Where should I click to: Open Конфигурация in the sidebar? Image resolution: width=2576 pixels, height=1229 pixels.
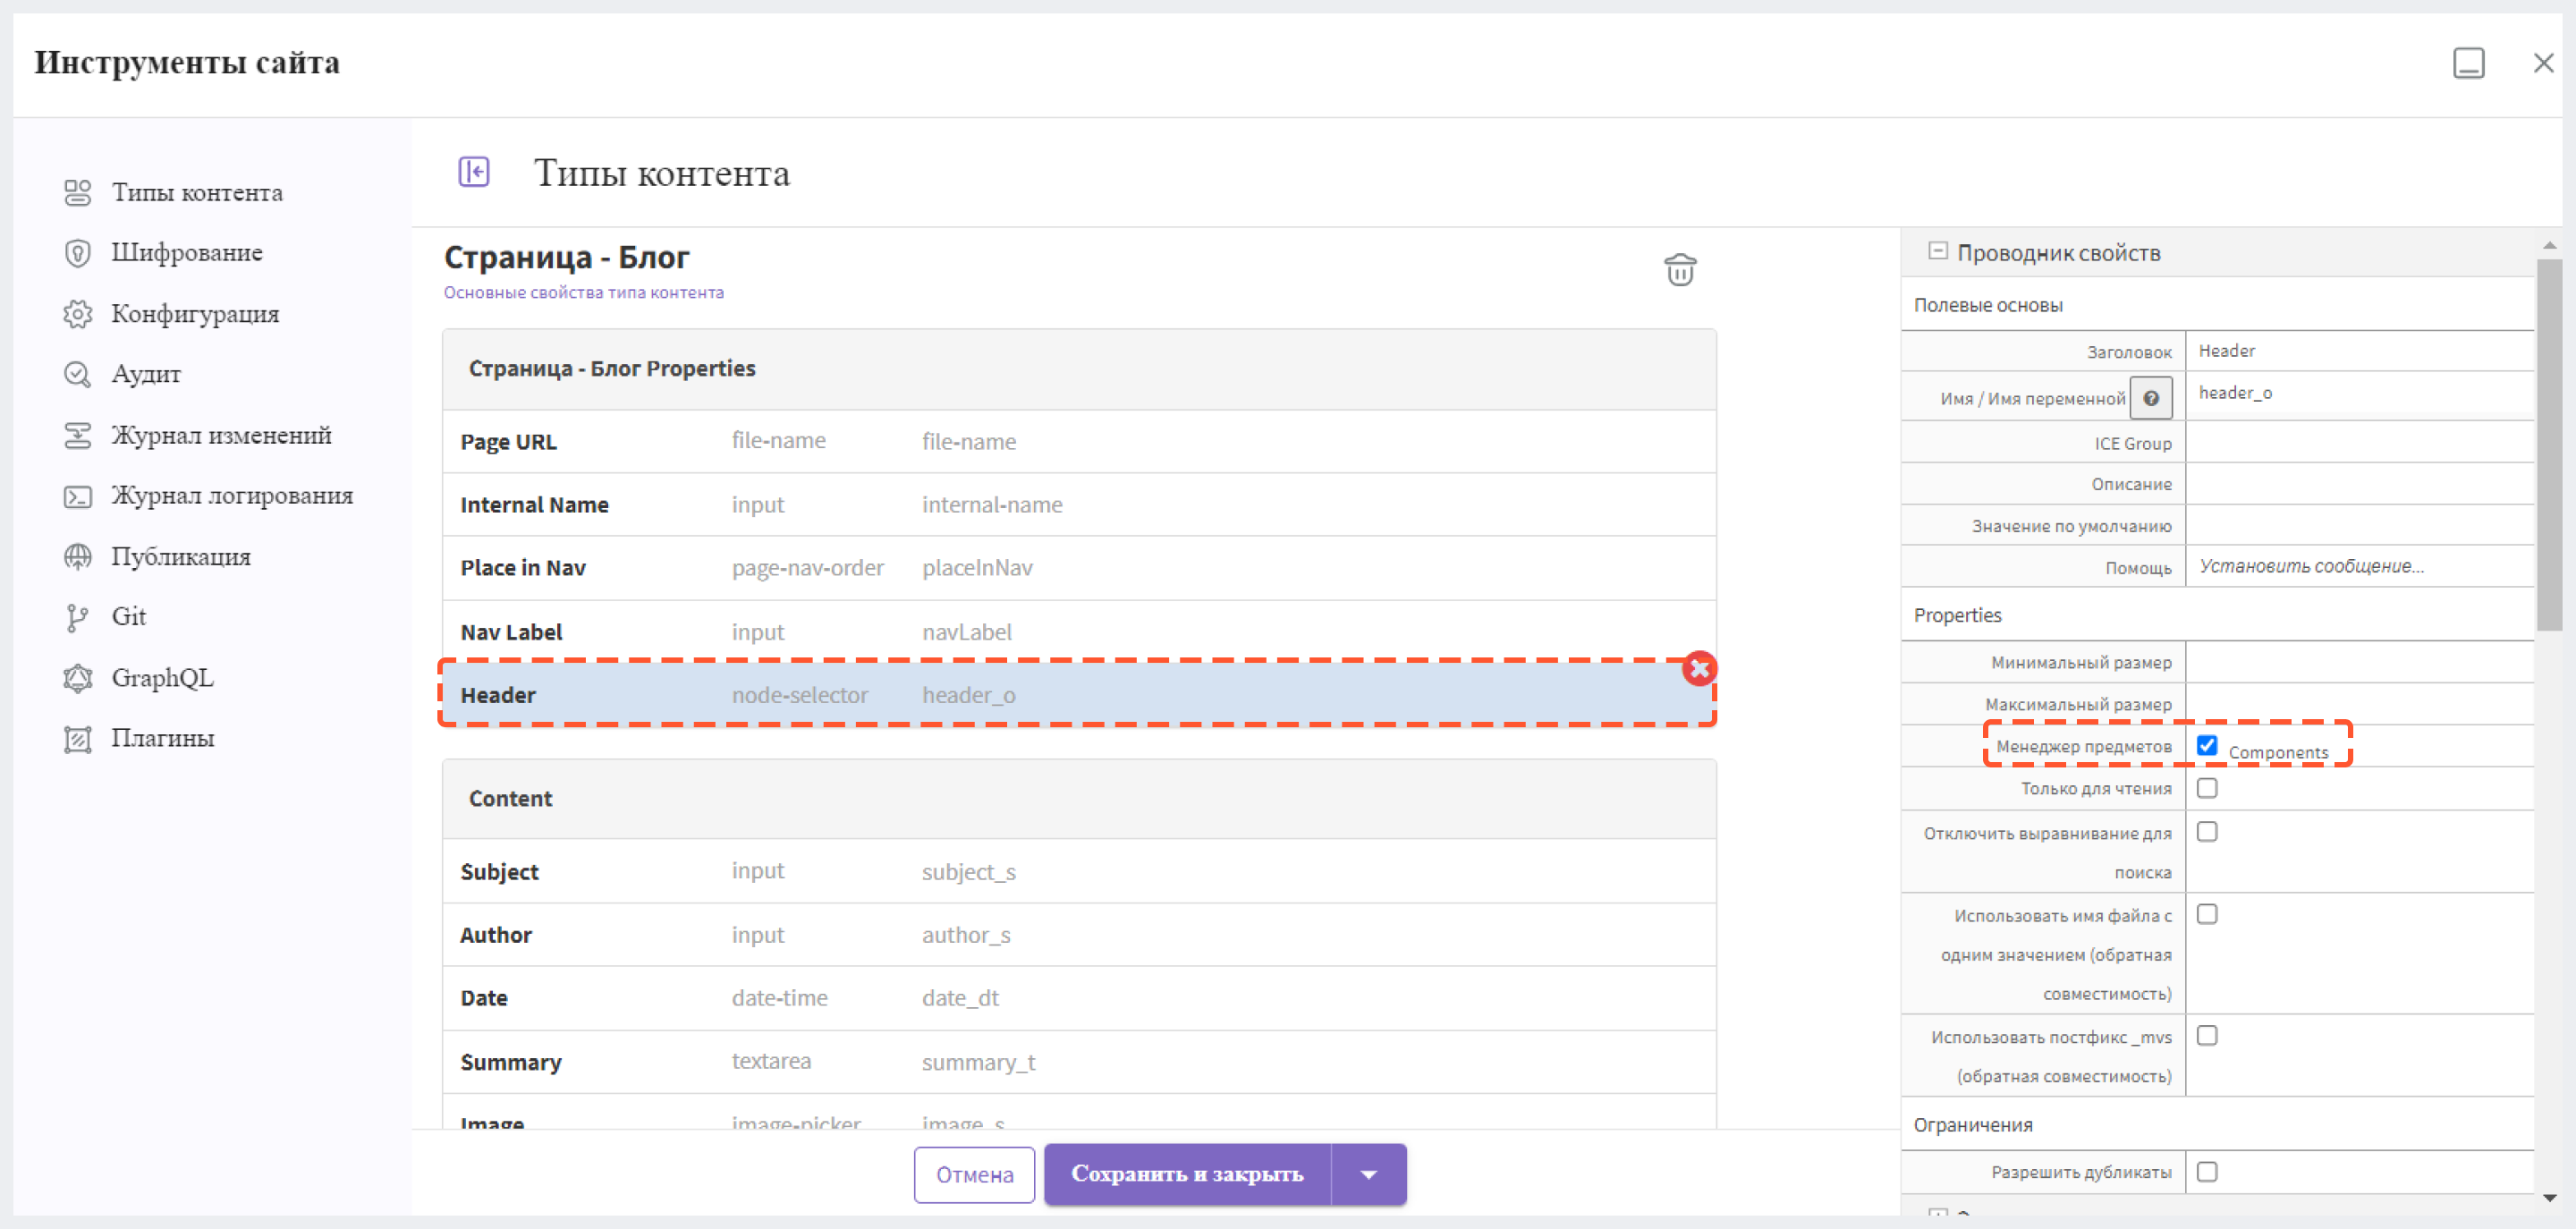click(x=195, y=314)
